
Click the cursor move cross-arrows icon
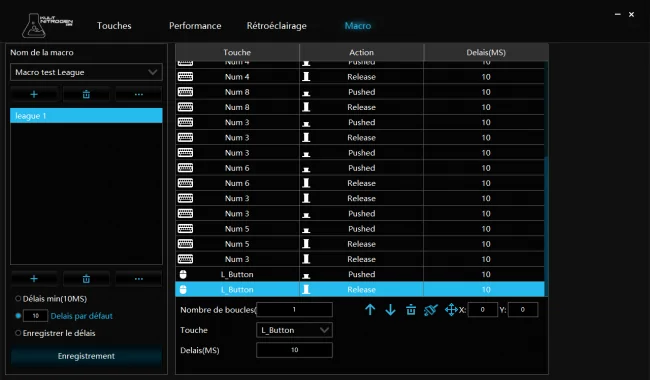tap(451, 310)
